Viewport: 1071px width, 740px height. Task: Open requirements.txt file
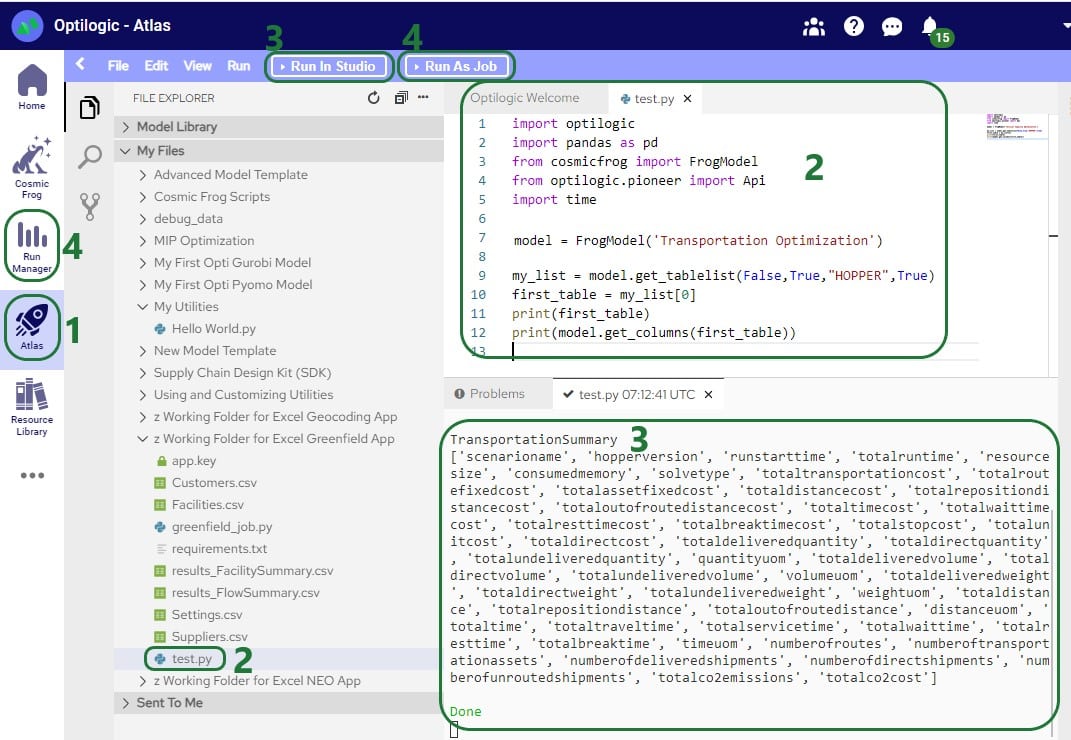point(219,548)
